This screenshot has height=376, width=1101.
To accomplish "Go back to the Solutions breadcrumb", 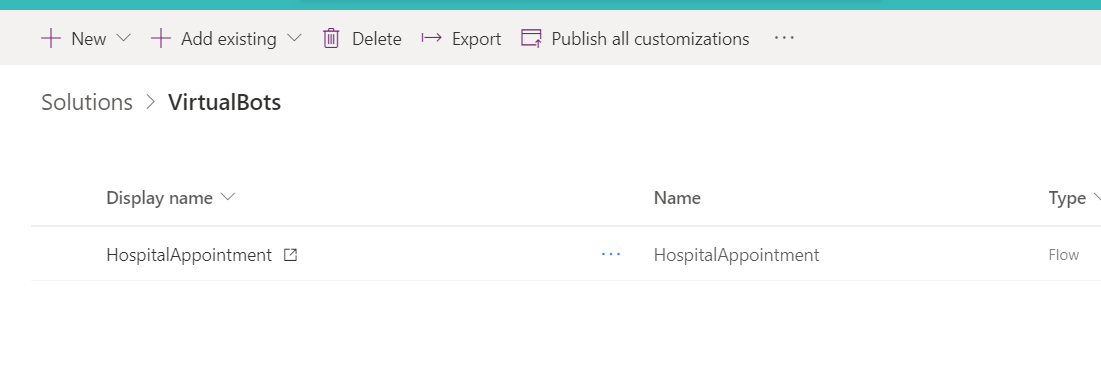I will tap(87, 103).
